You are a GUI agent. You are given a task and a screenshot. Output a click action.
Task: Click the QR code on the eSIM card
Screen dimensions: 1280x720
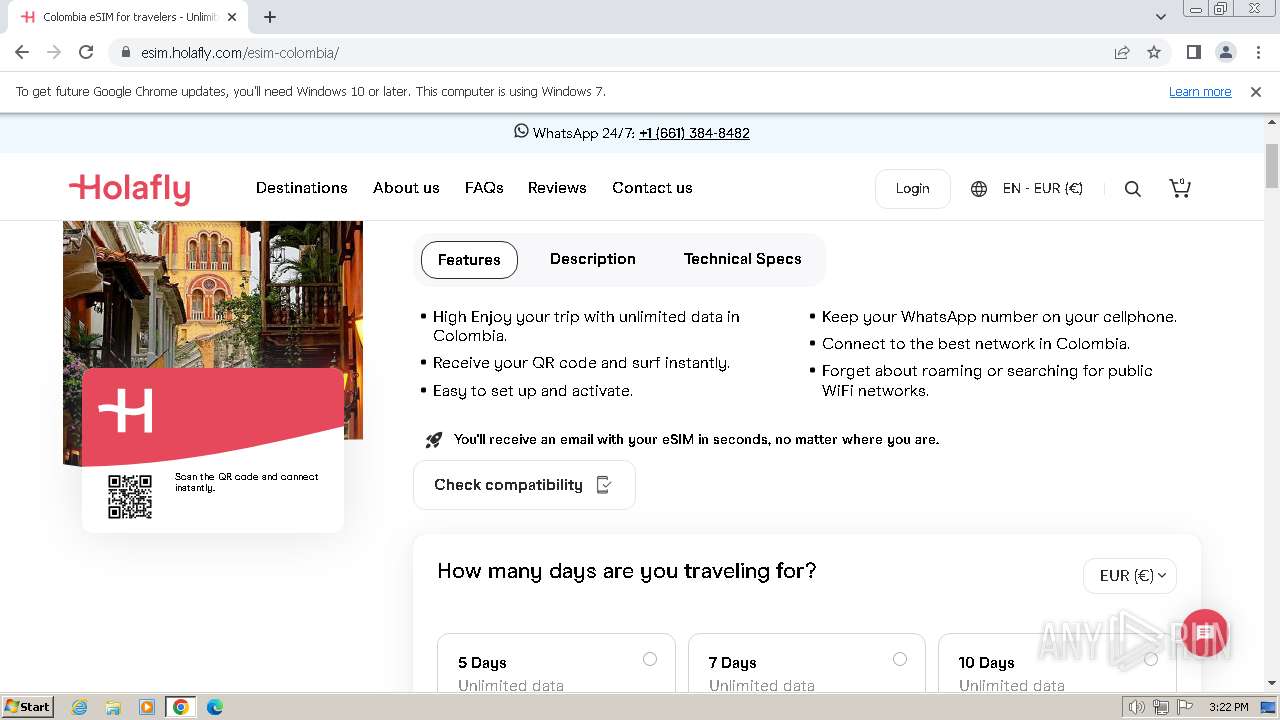pos(130,497)
